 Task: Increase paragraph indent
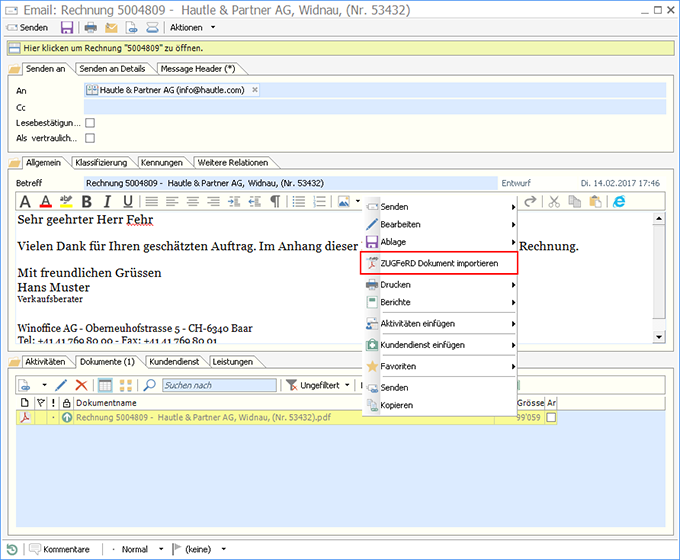pyautogui.click(x=234, y=202)
